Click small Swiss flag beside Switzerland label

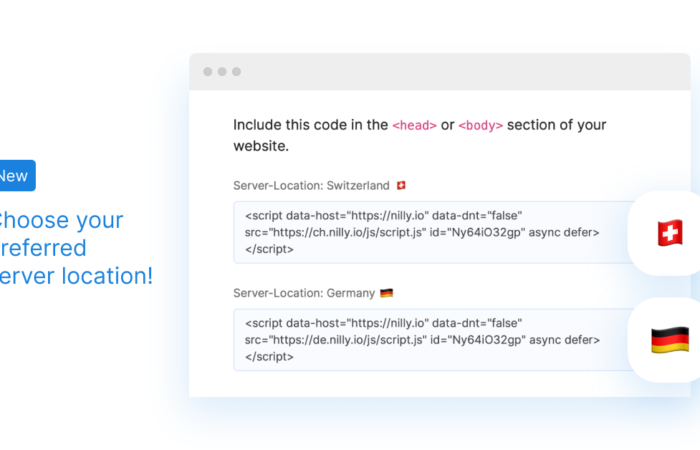pos(402,186)
